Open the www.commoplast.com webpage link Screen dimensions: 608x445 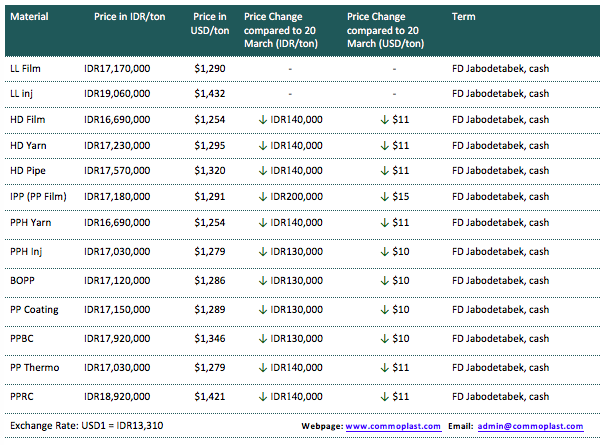tap(392, 426)
